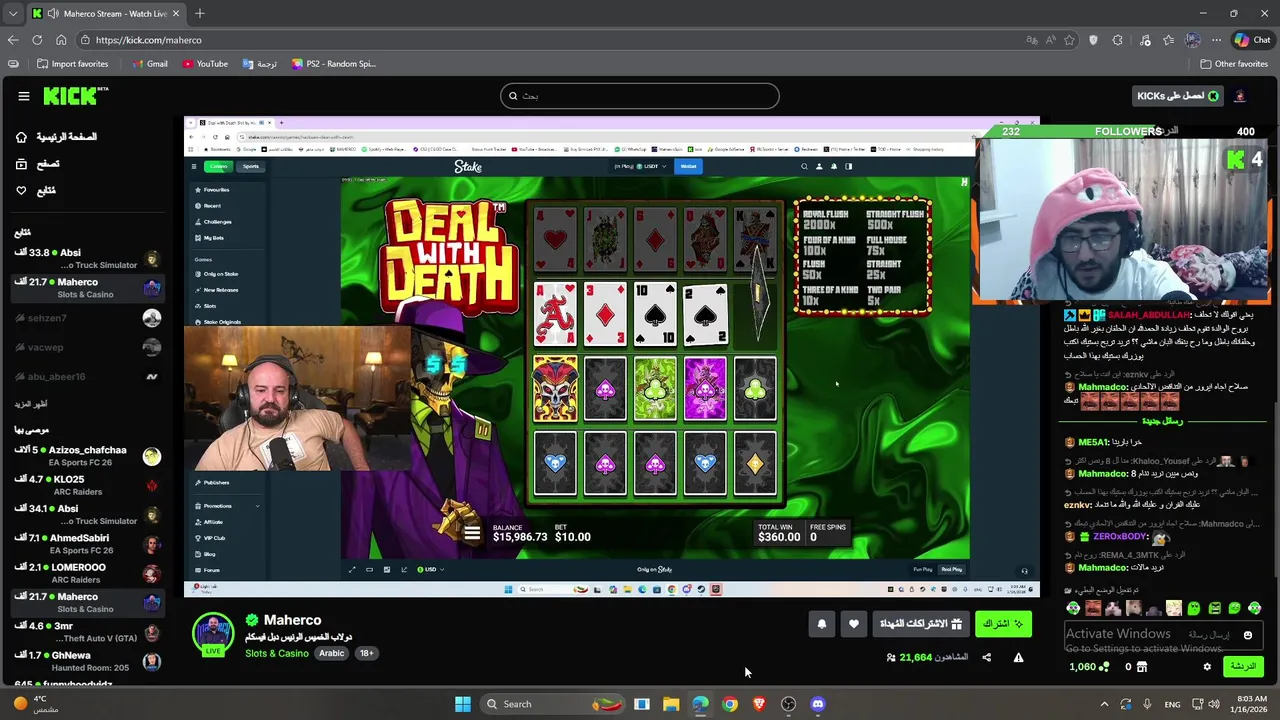The height and width of the screenshot is (720, 1280).
Task: Open the favorites list icon in toolbar
Action: coord(1169,40)
